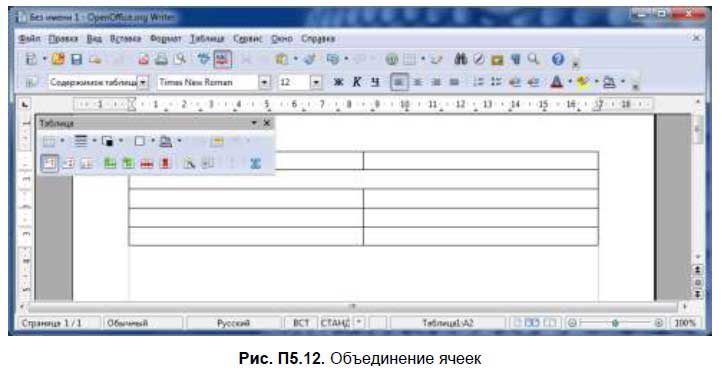Click the delete column icon in Table toolbar
Screen dimensions: 722x371
coord(165,163)
